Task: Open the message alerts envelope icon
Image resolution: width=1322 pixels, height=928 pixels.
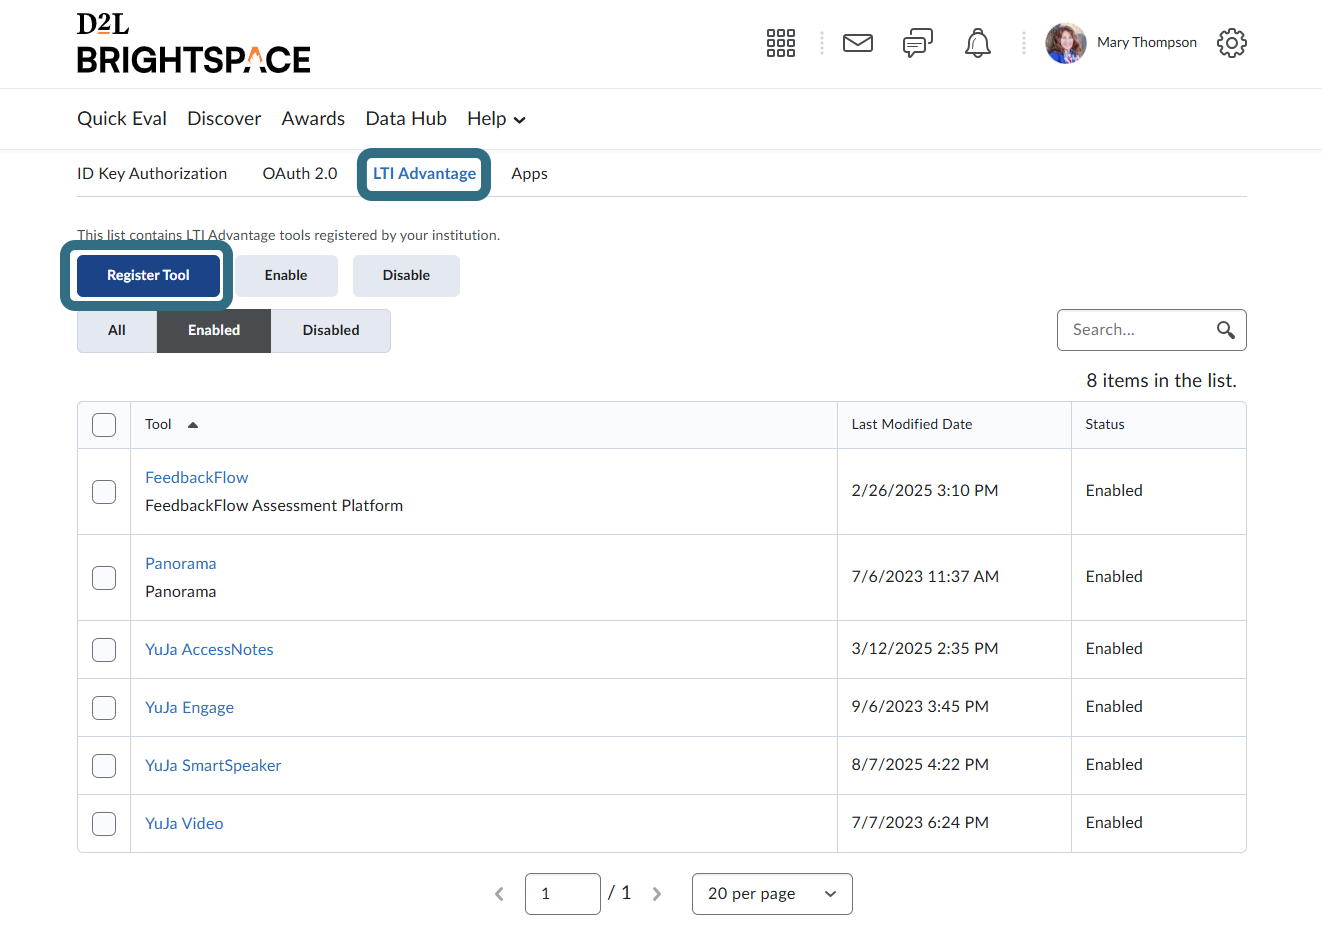Action: tap(858, 43)
